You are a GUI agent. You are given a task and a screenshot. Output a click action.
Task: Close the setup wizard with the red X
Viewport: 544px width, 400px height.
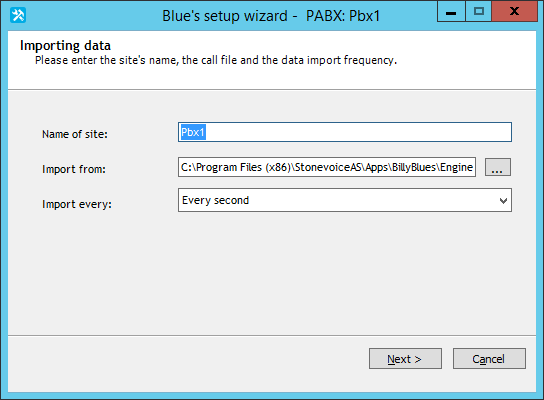tap(515, 12)
